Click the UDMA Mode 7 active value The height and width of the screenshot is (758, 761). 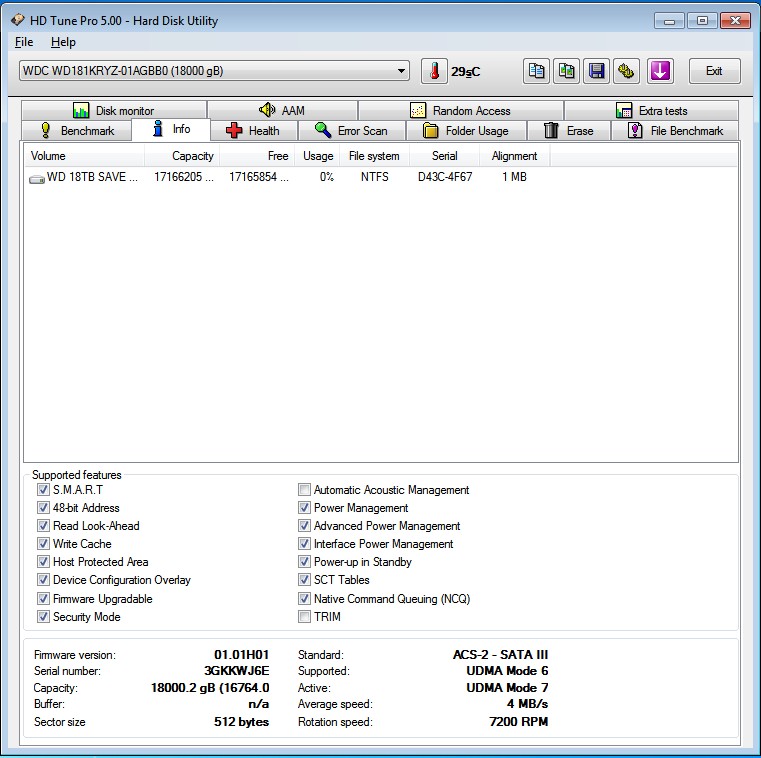tap(507, 688)
